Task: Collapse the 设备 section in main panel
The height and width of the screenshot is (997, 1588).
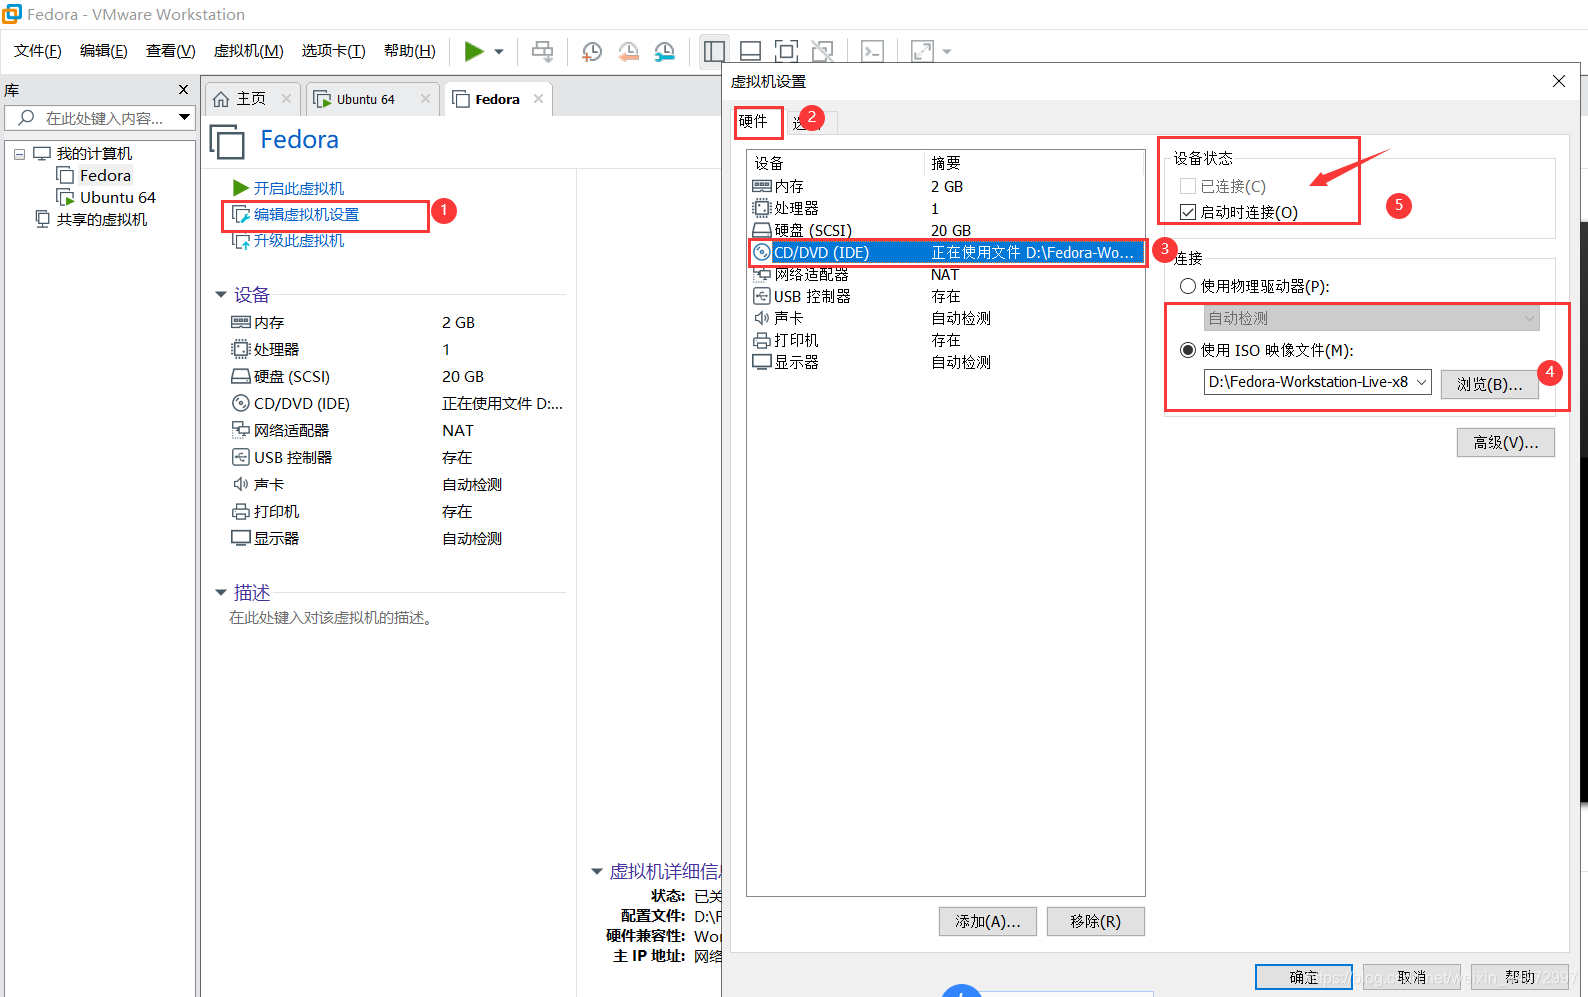Action: 221,295
